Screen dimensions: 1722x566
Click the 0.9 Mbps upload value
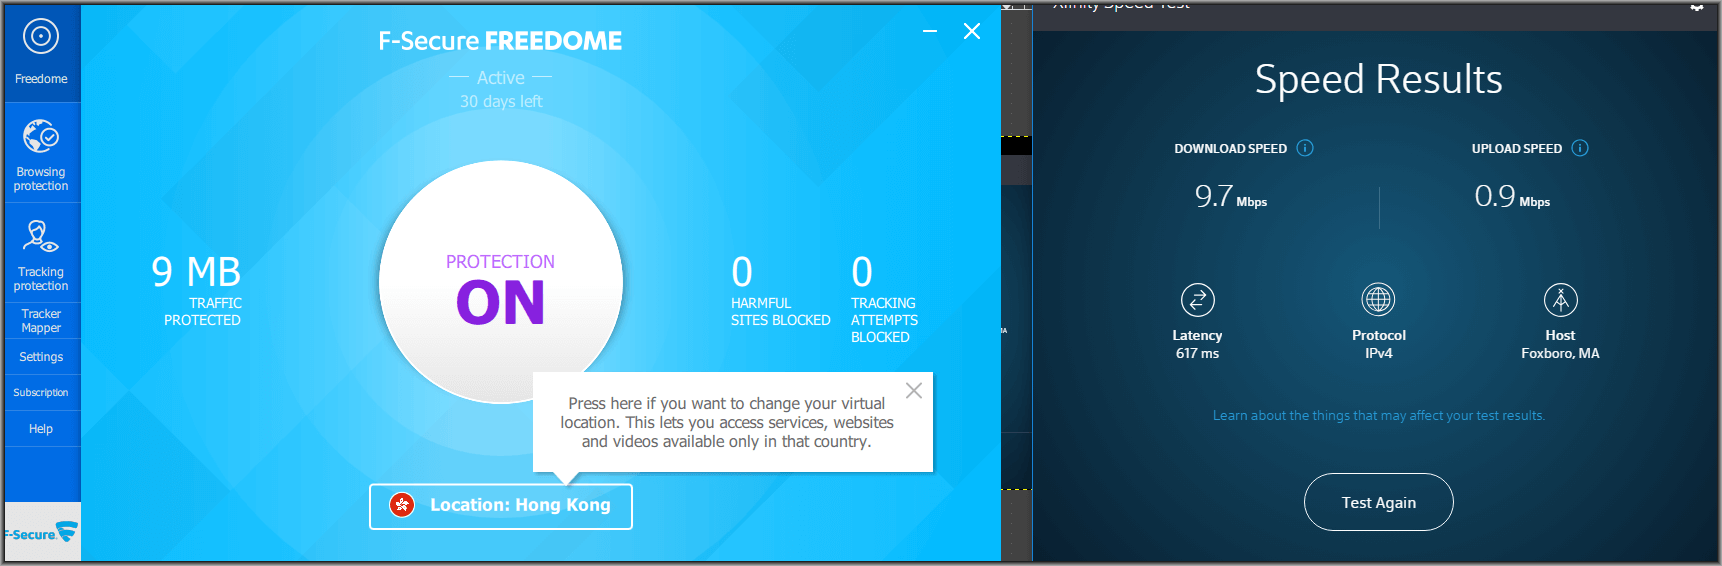[1512, 196]
